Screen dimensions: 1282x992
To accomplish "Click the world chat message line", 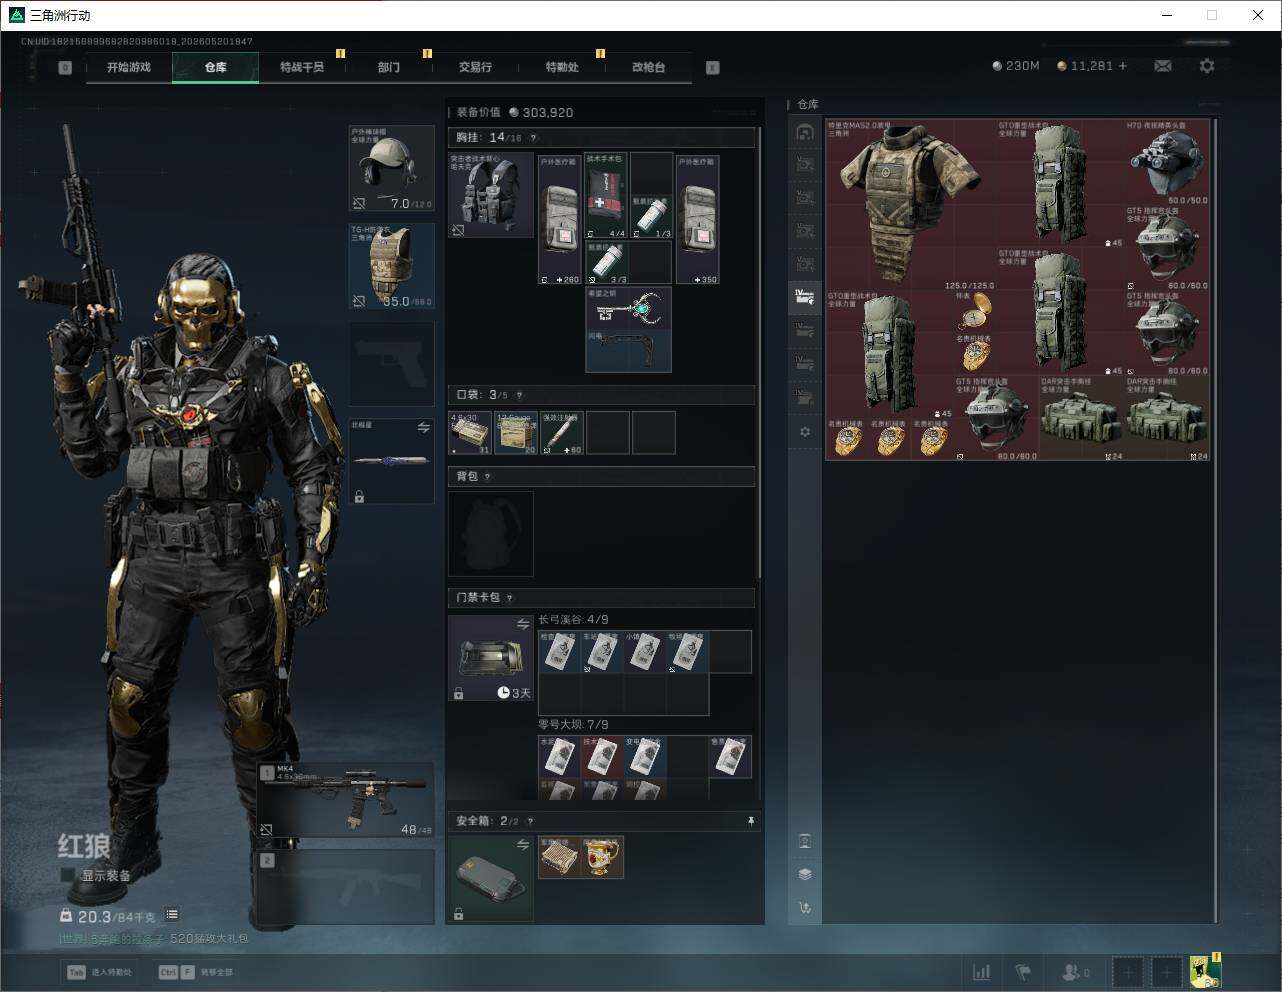I will coord(153,939).
